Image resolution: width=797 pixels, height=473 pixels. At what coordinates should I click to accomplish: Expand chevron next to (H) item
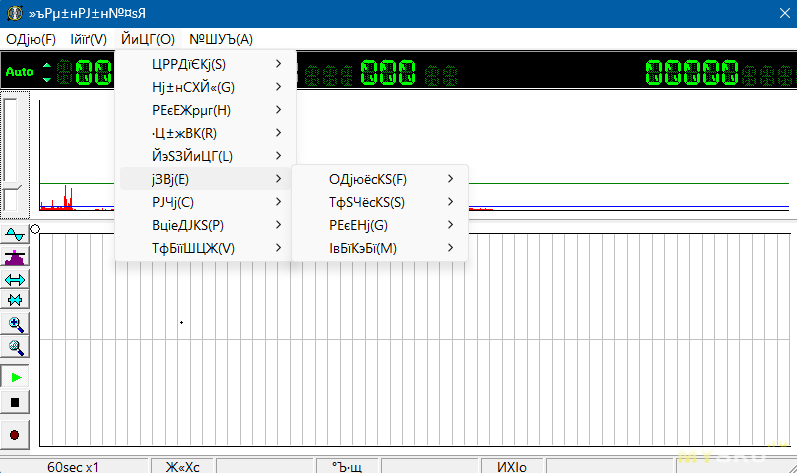point(279,110)
